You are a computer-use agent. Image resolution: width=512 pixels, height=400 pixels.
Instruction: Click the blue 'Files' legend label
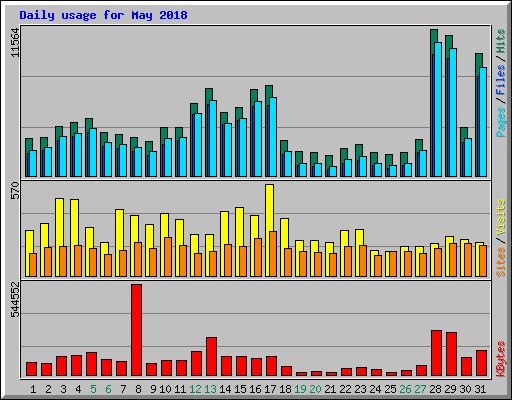click(x=500, y=80)
